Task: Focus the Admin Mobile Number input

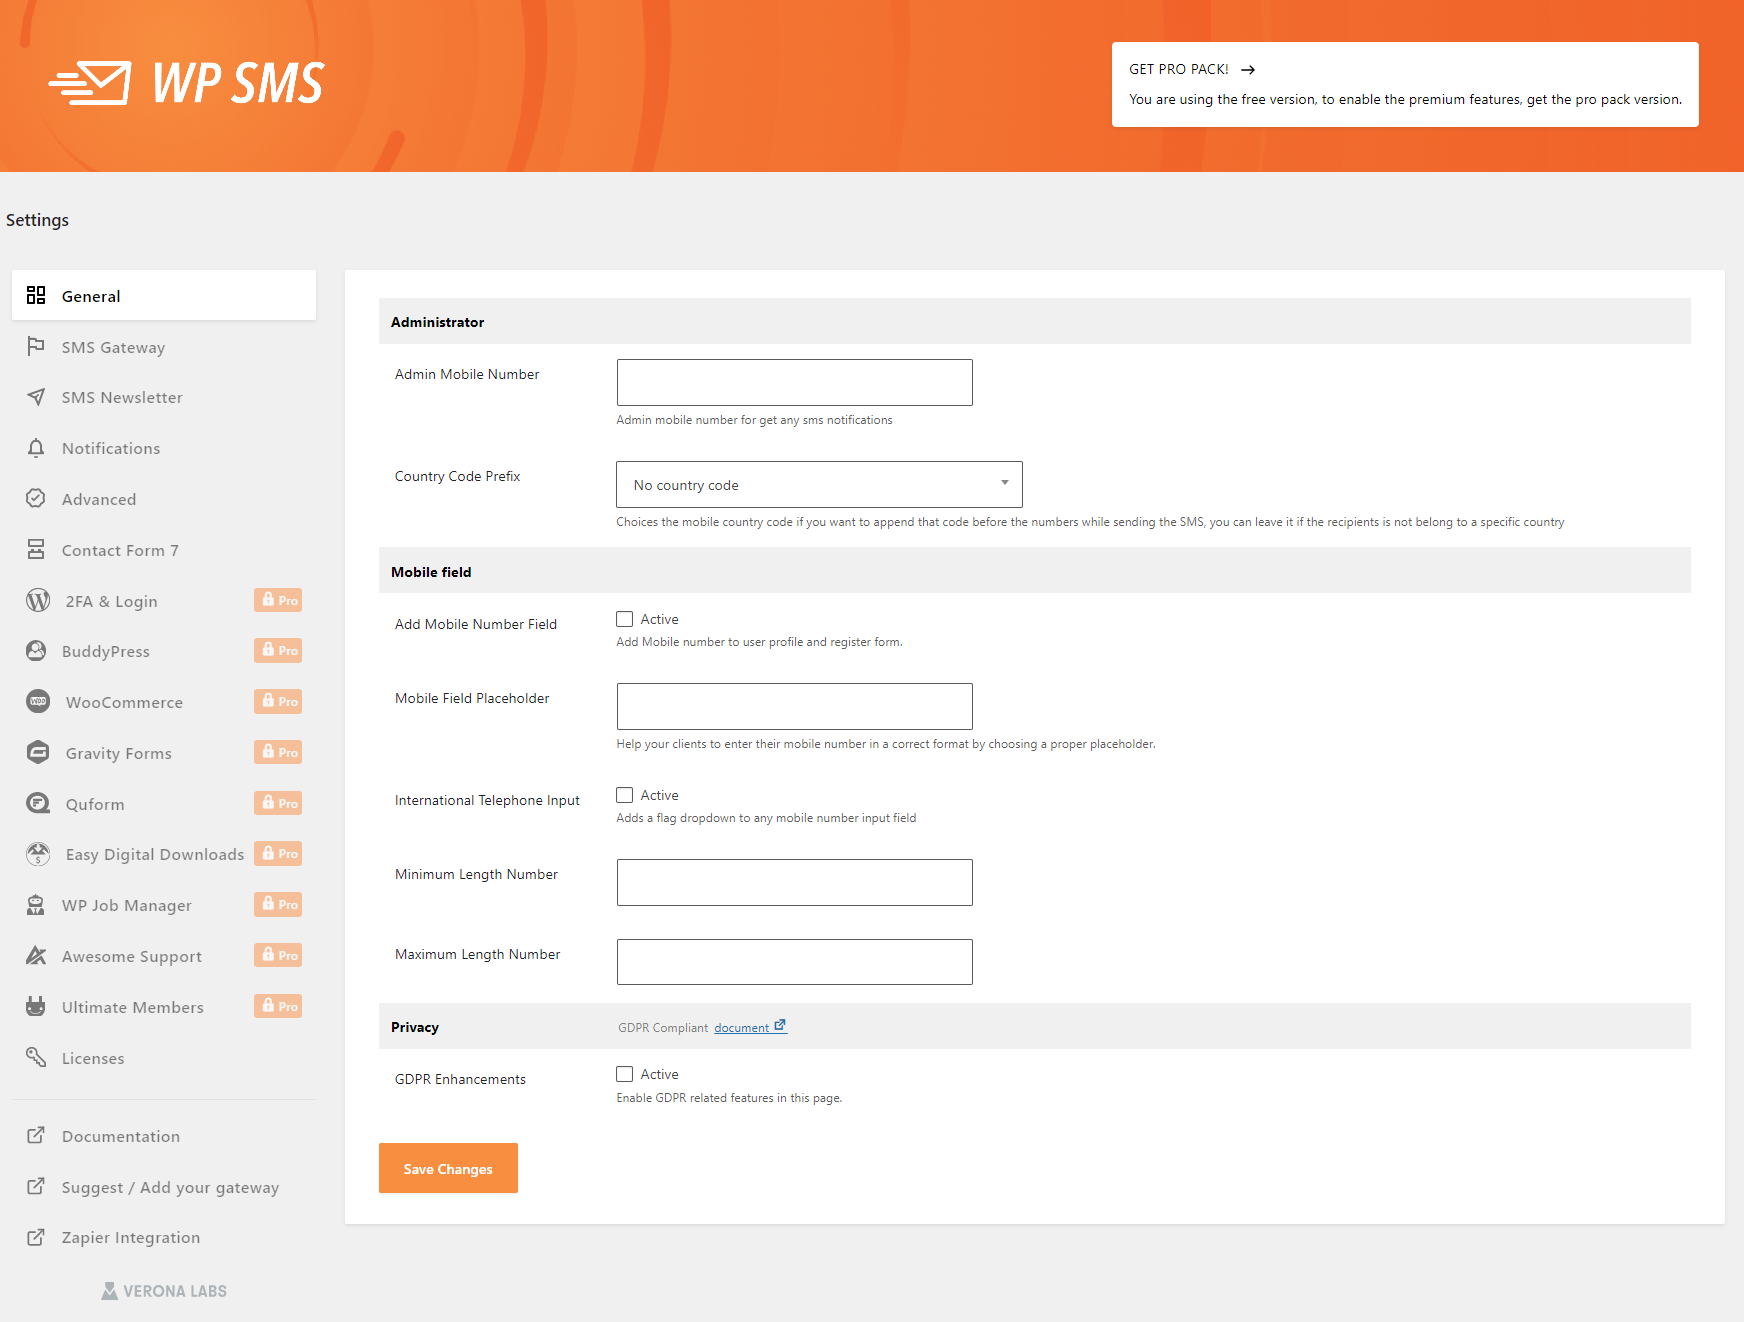Action: pos(795,382)
